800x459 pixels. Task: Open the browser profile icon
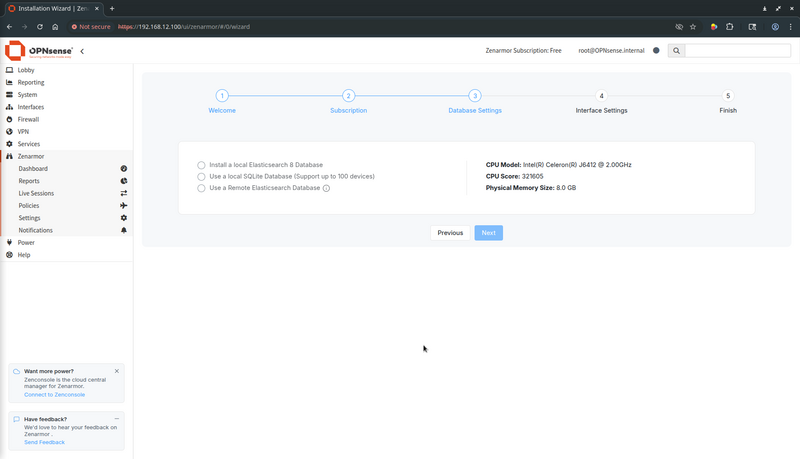pyautogui.click(x=775, y=27)
